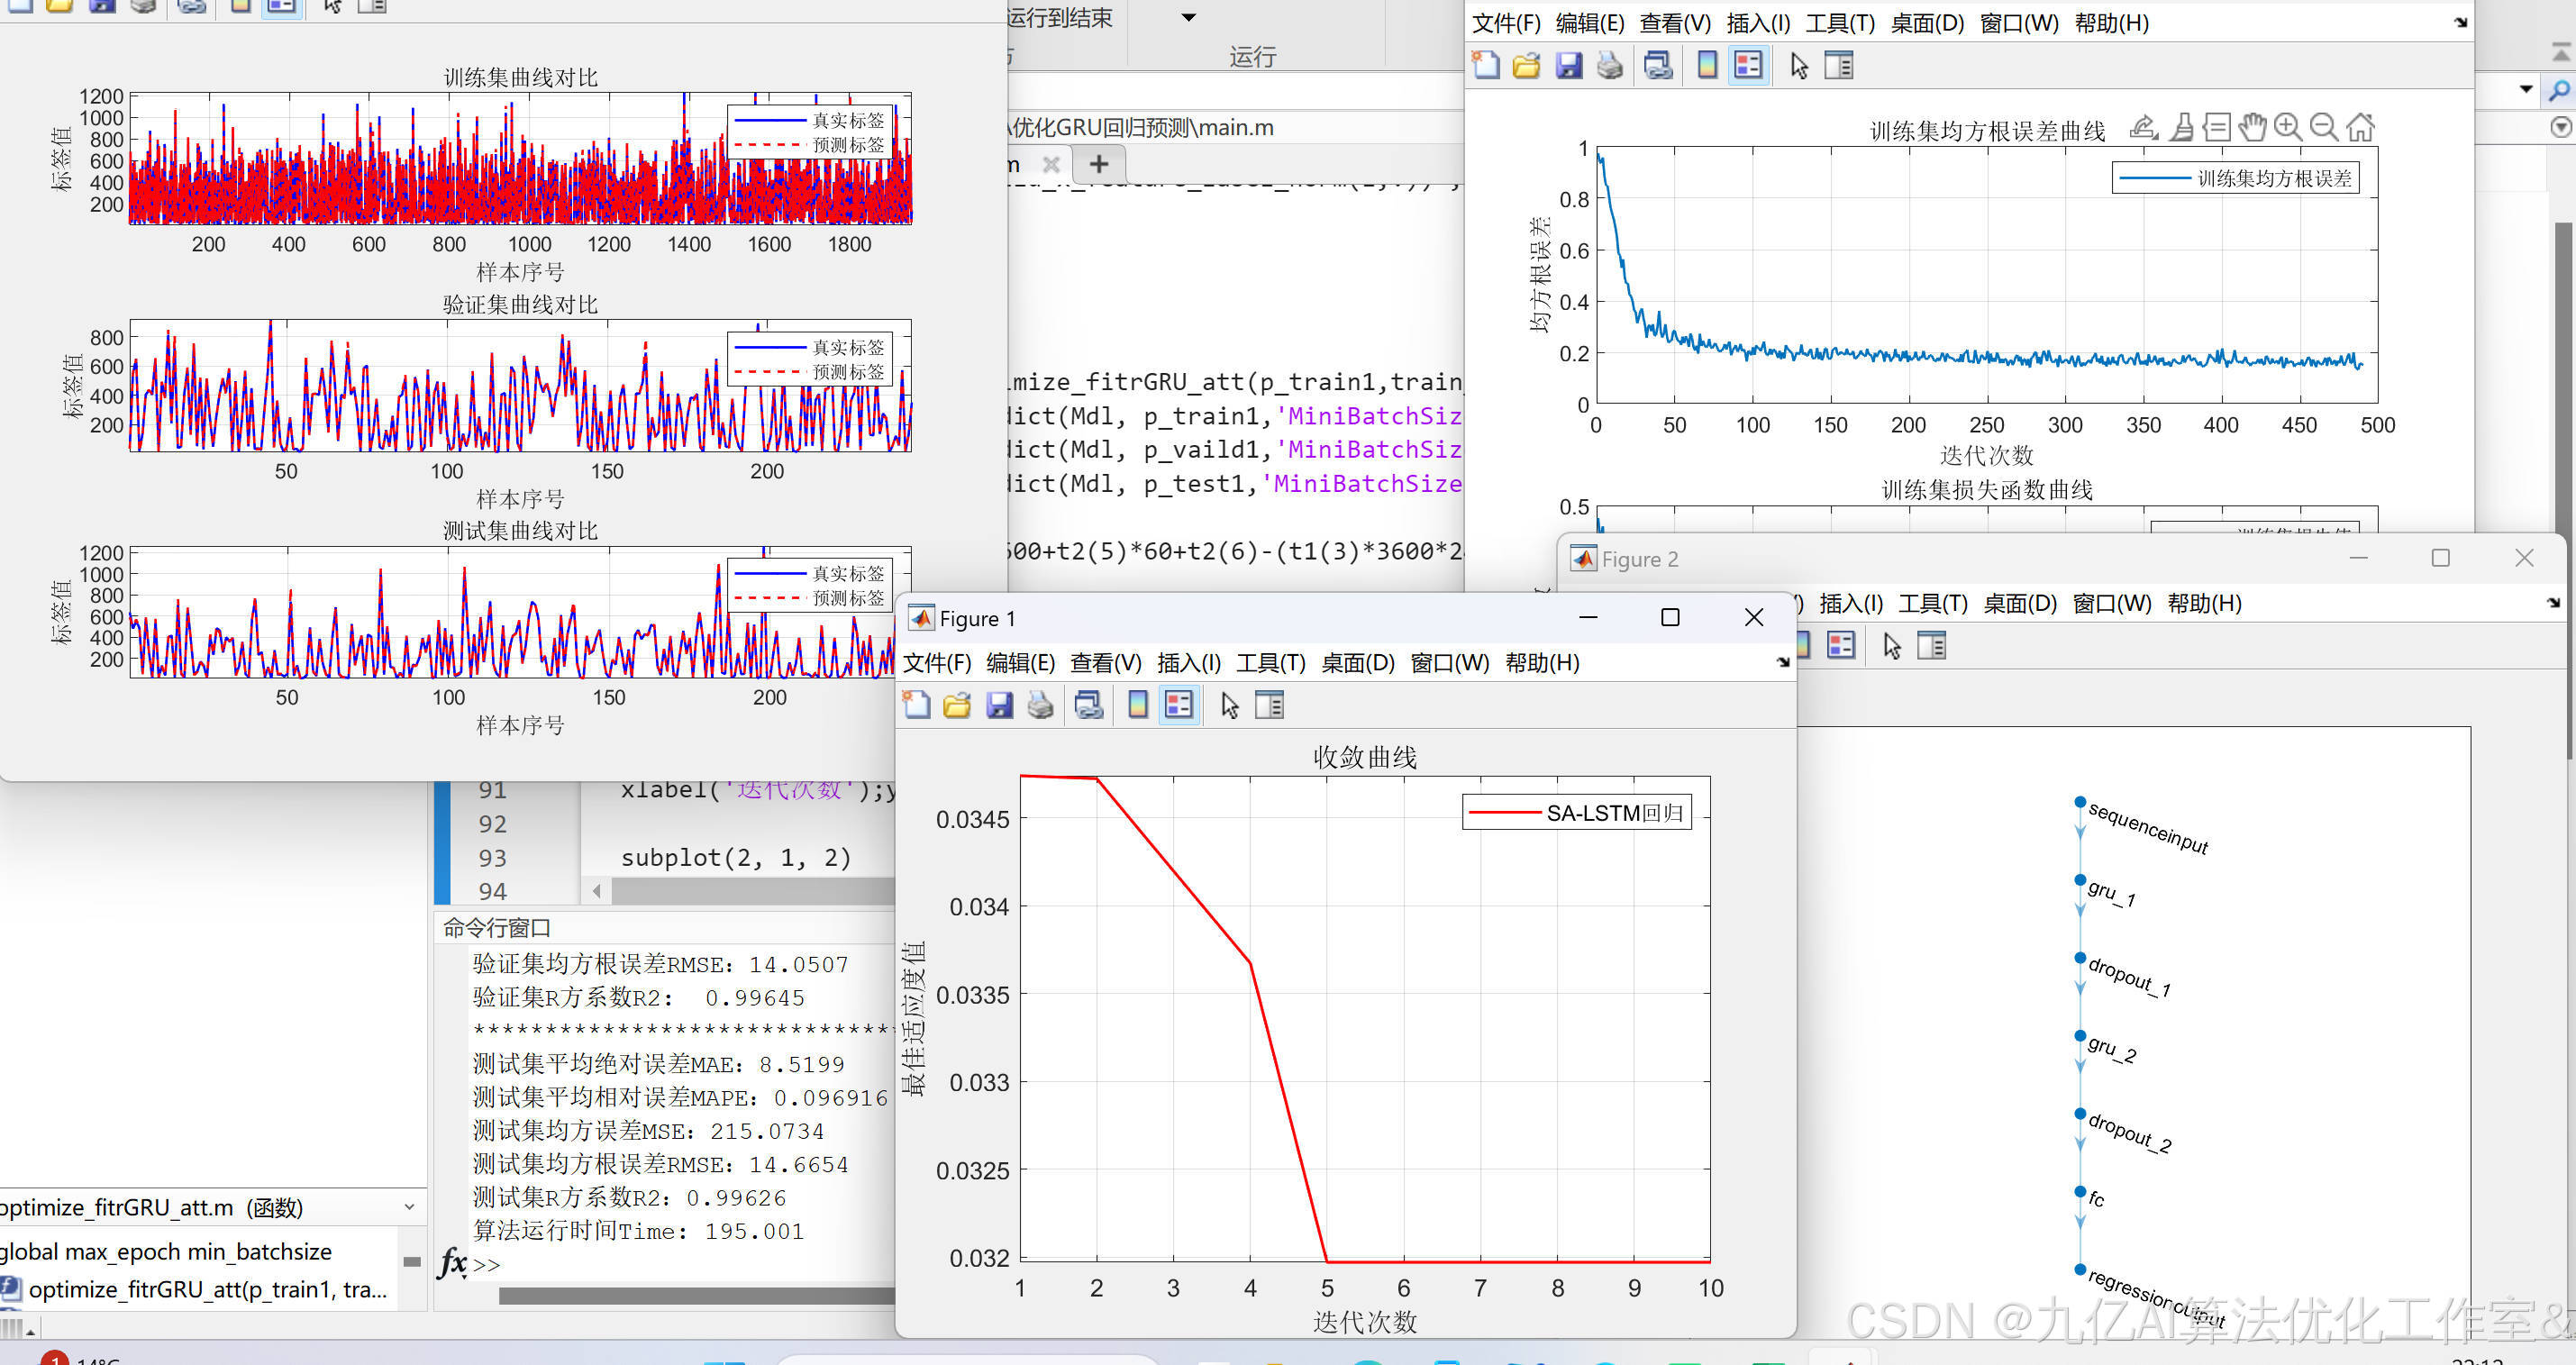Screen dimensions: 2576x1365
Task: Click the dock arrow in Figure 1 menu bar
Action: pyautogui.click(x=1782, y=662)
